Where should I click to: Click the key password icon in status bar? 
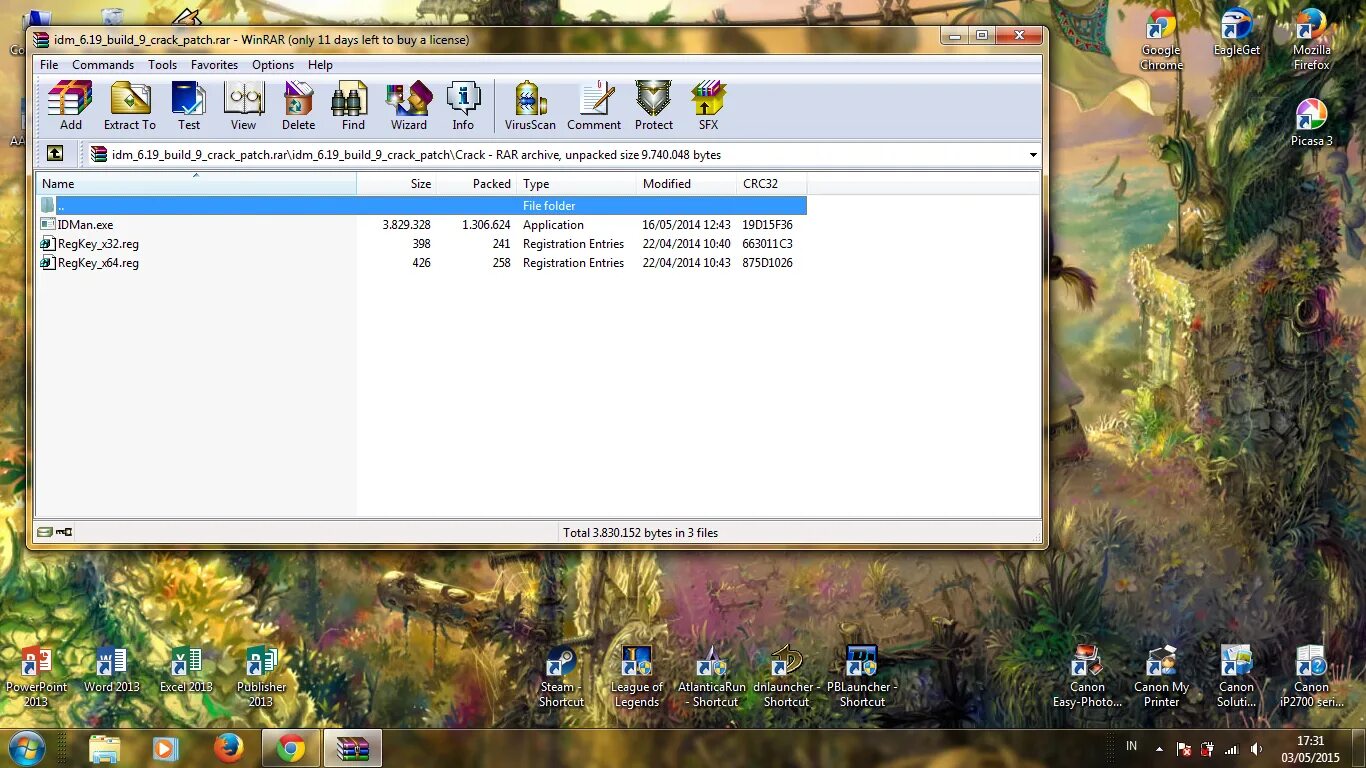click(x=64, y=532)
